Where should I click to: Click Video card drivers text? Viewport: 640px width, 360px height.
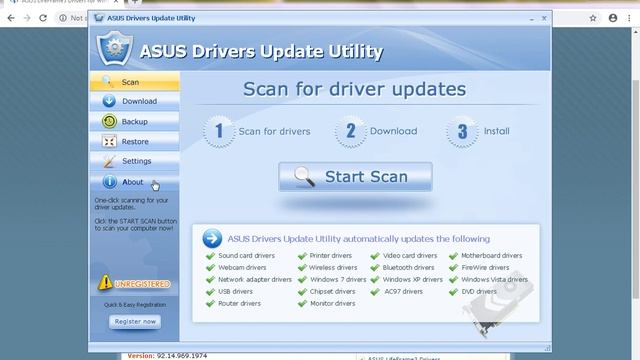(x=410, y=256)
